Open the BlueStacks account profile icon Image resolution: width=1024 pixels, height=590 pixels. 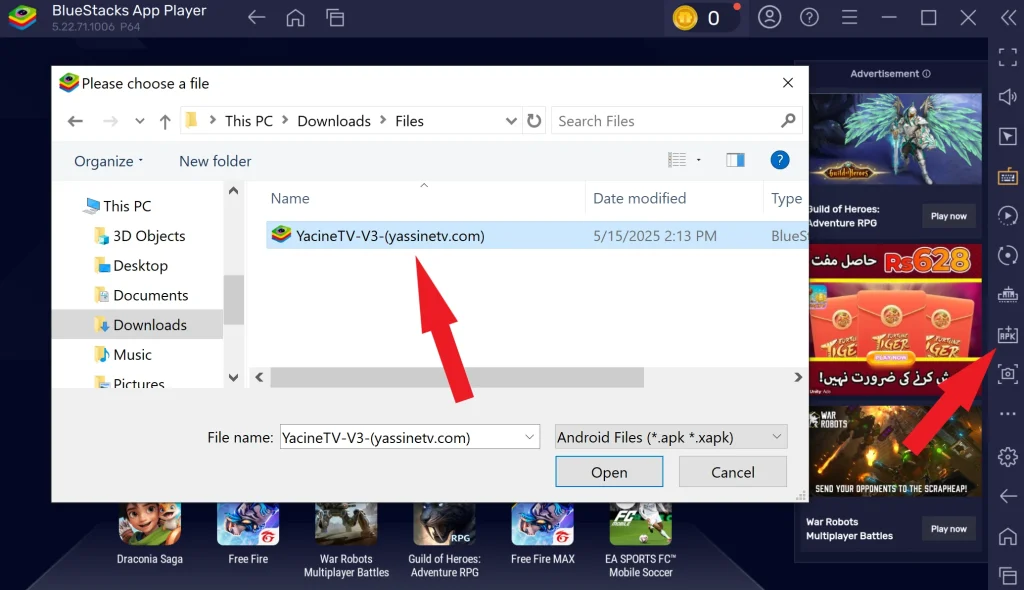769,17
